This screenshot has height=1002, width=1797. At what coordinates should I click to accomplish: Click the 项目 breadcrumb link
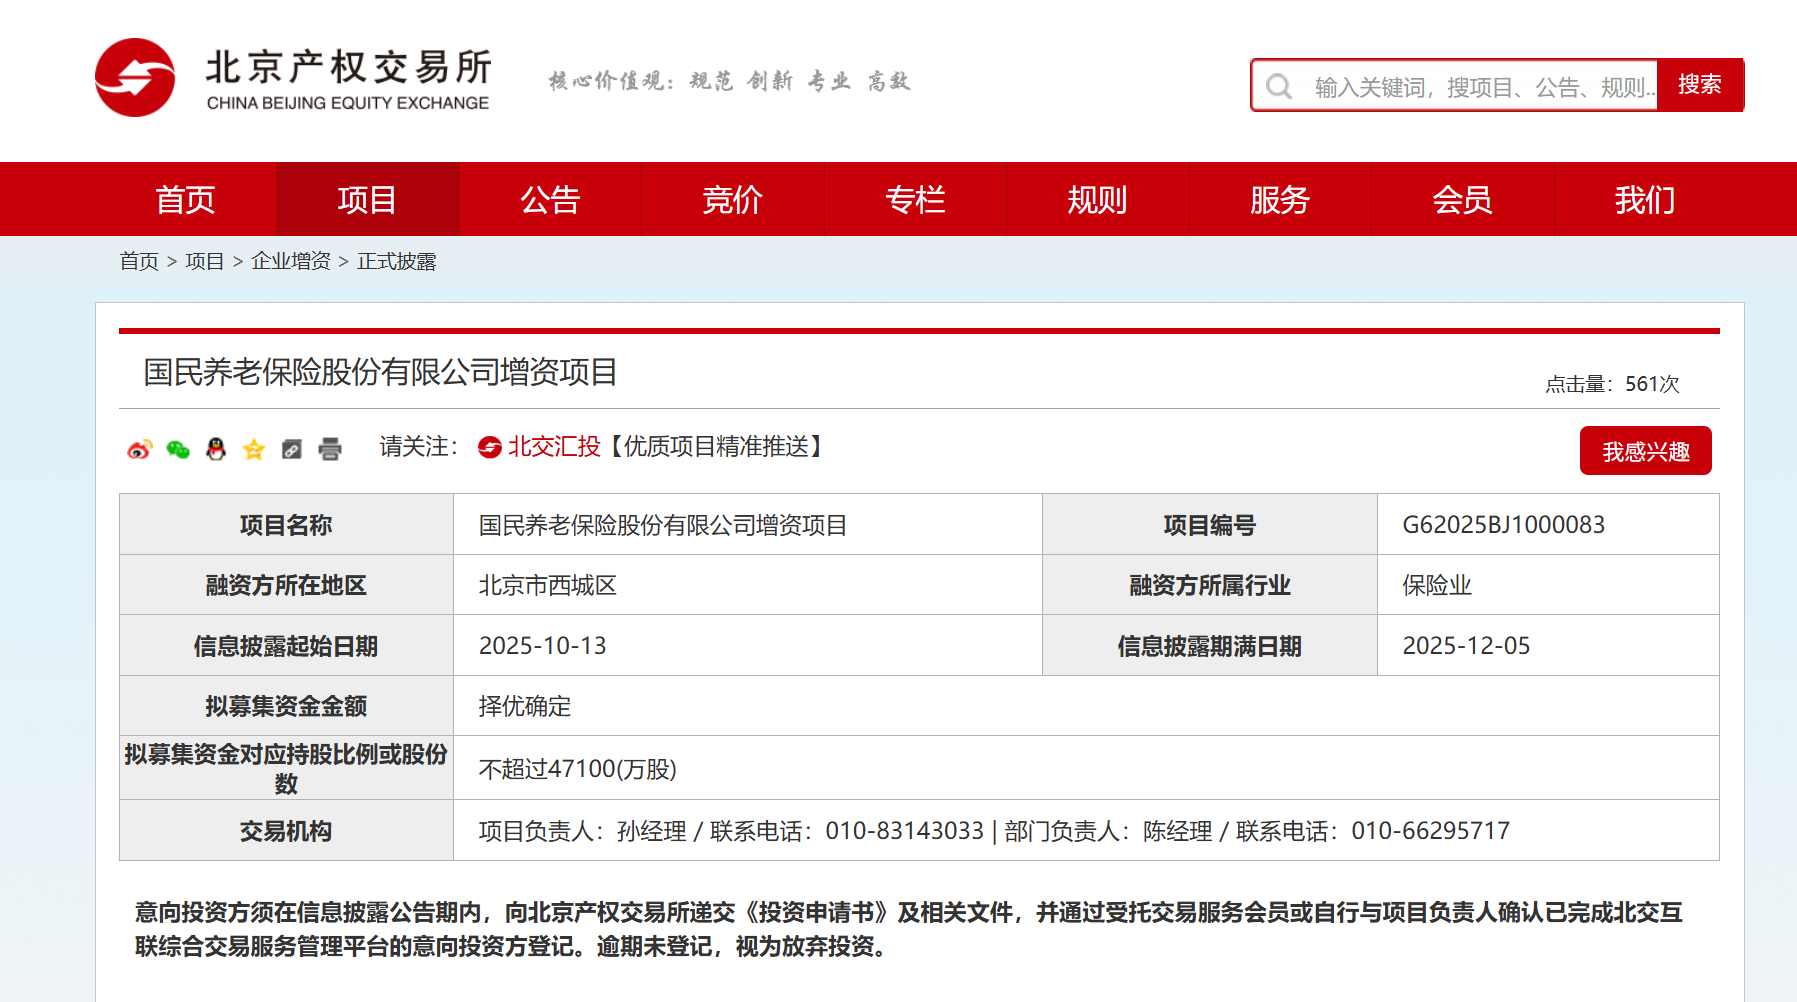coord(205,261)
